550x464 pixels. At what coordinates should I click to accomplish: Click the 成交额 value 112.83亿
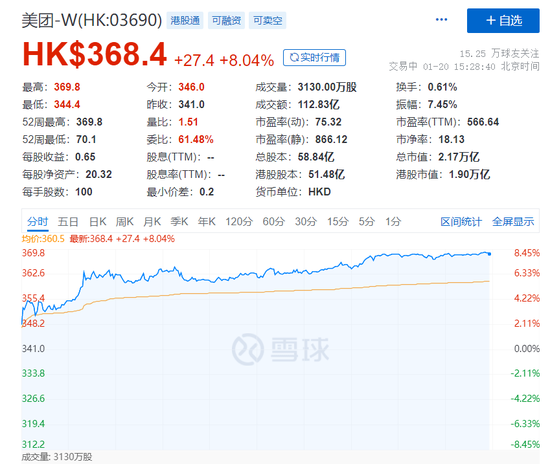pos(318,105)
